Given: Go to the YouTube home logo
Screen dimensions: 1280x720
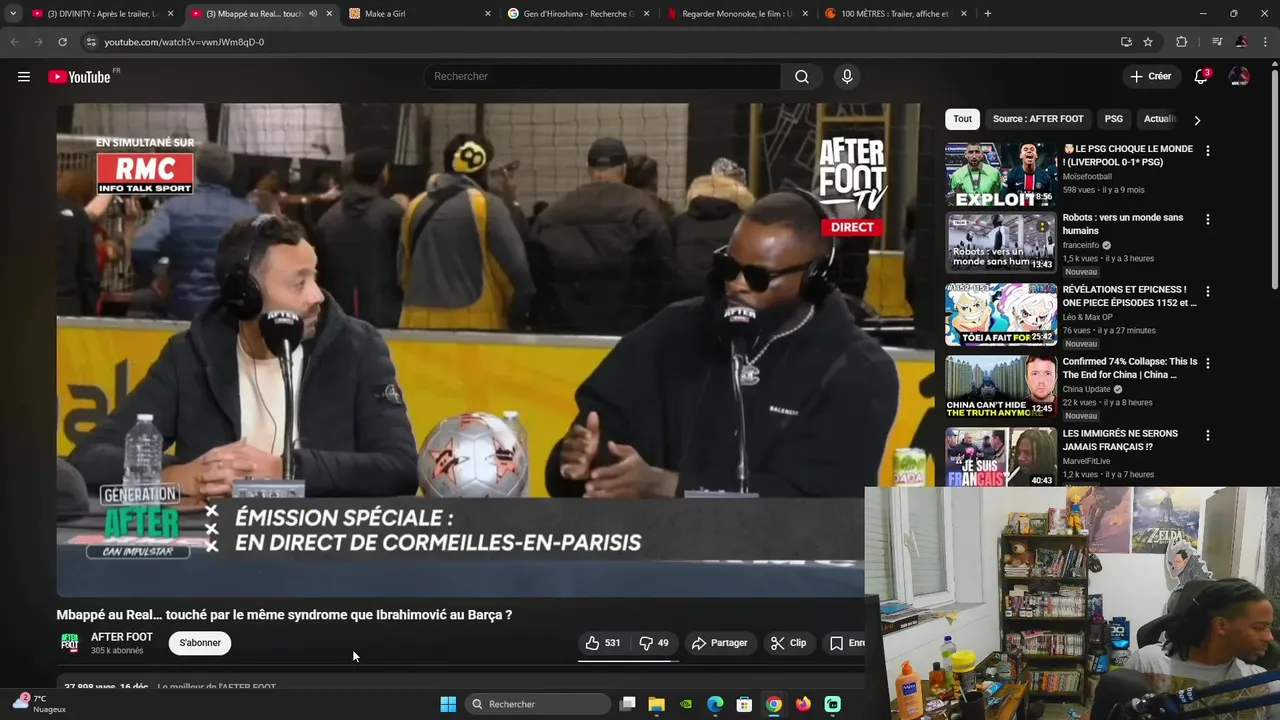Looking at the screenshot, I should pyautogui.click(x=79, y=77).
